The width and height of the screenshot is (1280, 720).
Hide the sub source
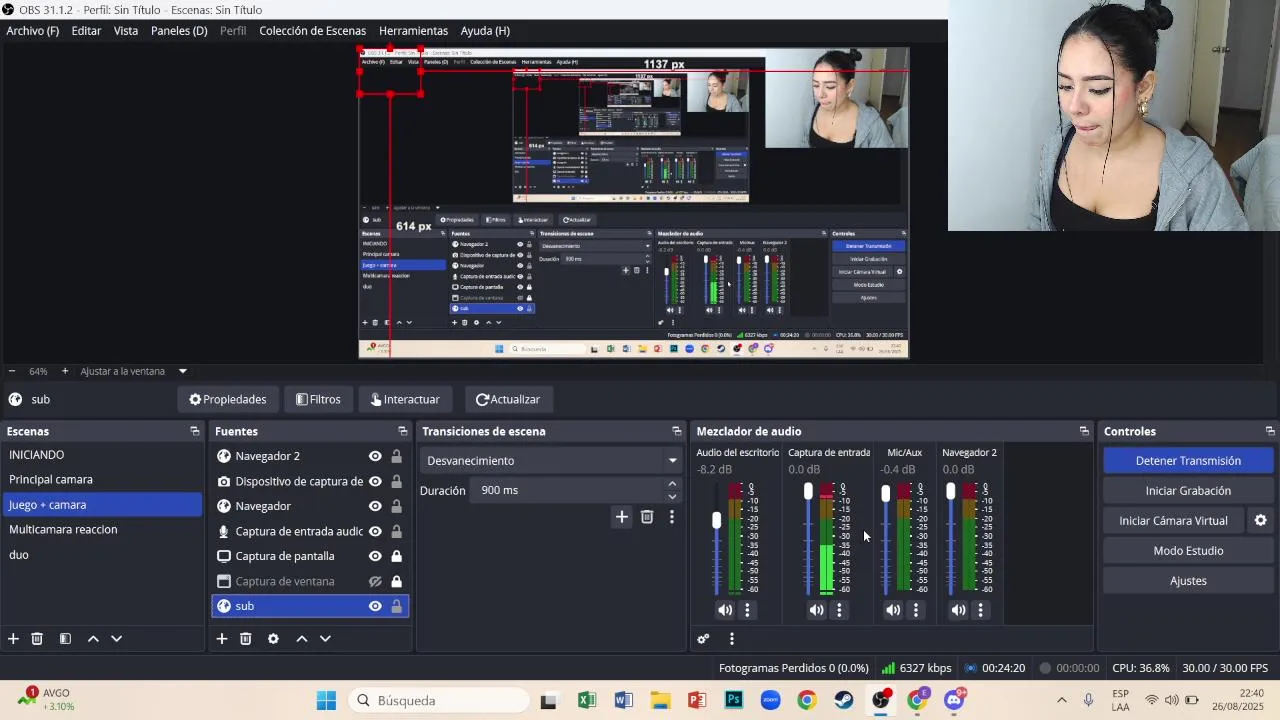[x=375, y=606]
